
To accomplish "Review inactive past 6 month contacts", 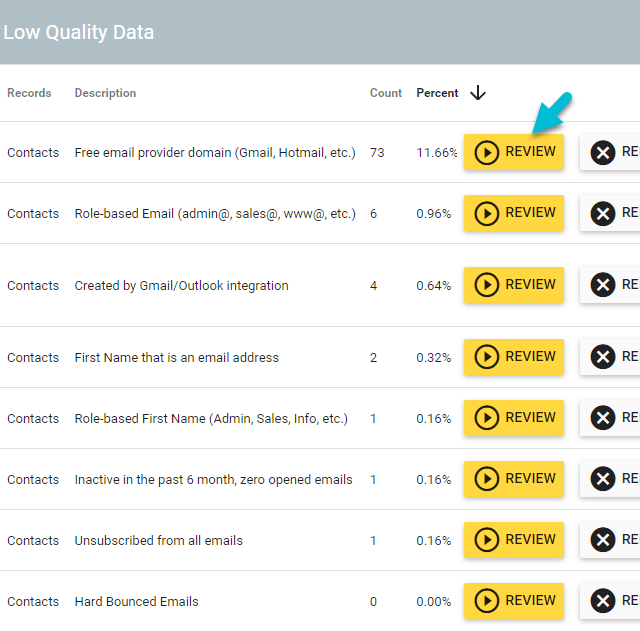I will click(x=514, y=479).
